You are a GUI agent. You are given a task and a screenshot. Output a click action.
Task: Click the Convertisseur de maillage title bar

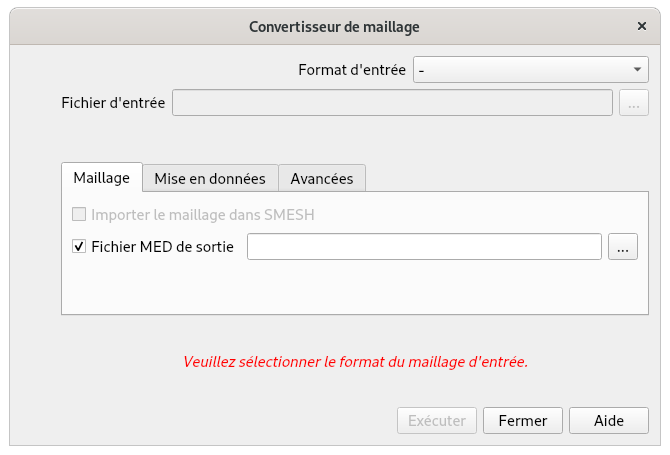pyautogui.click(x=334, y=26)
